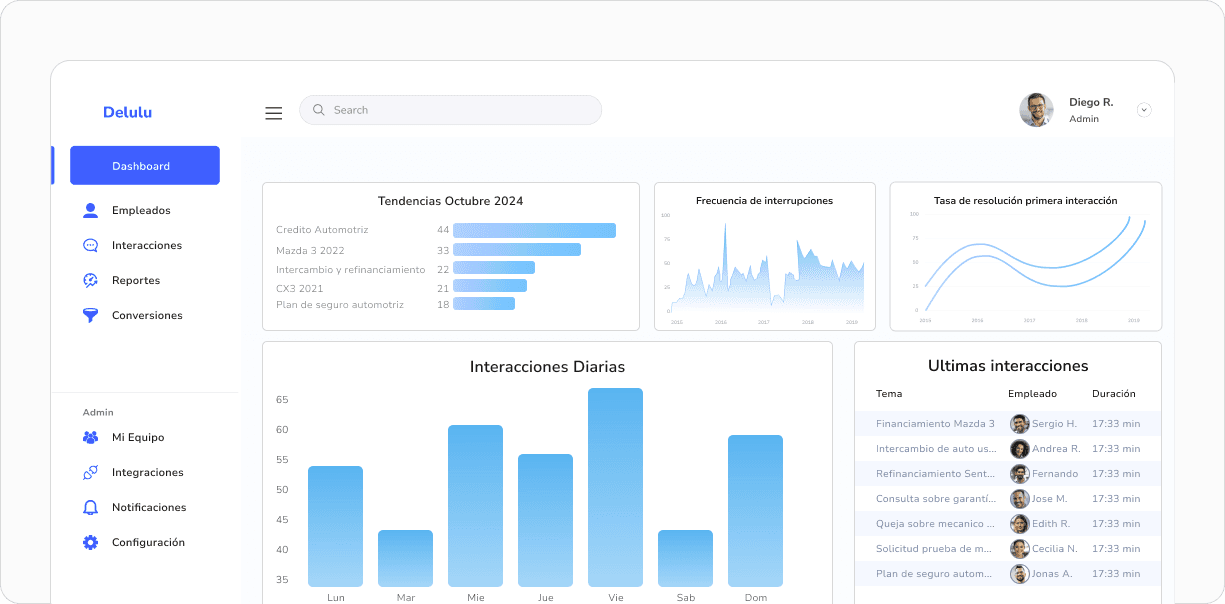
Task: Select the Queja sobre mecanico row
Action: click(x=1008, y=524)
